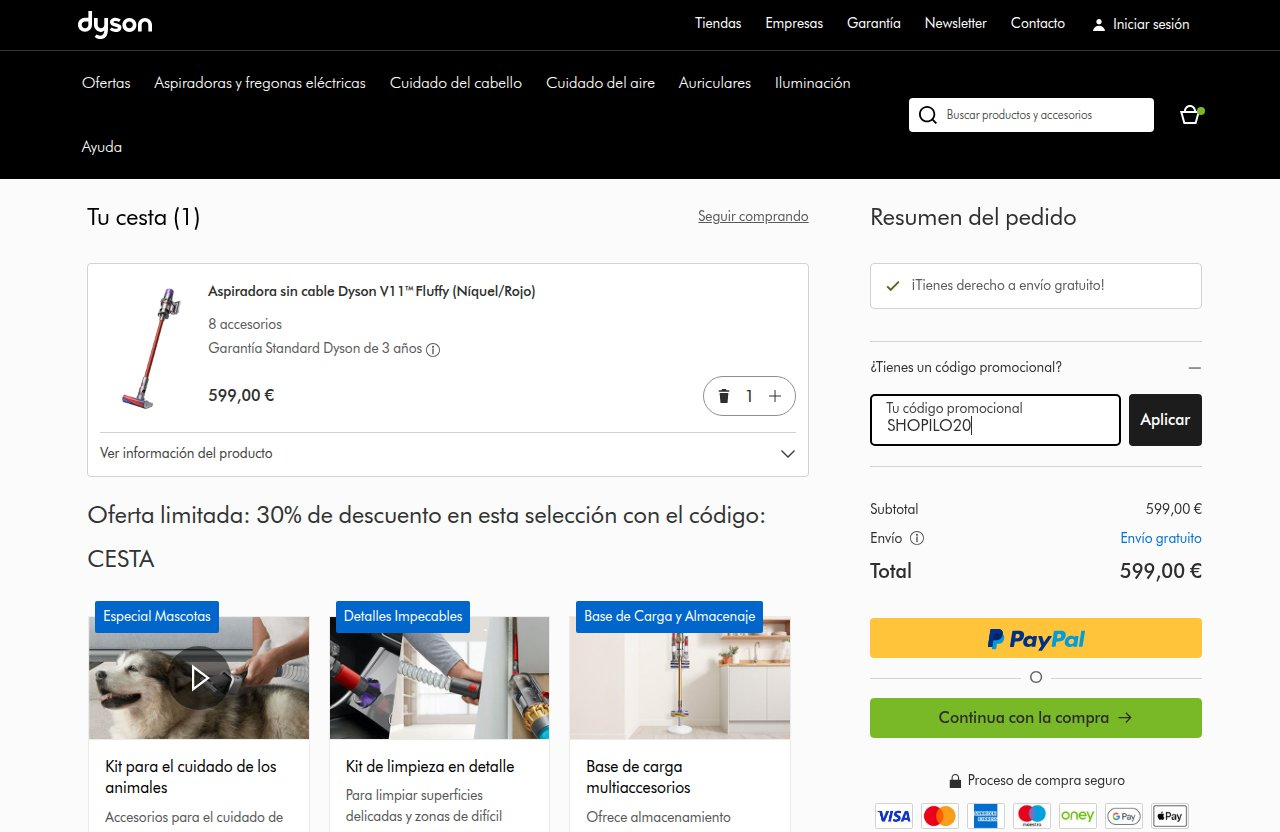Image resolution: width=1280 pixels, height=832 pixels.
Task: Open Kit para el cuidado de los animales
Action: [x=191, y=777]
